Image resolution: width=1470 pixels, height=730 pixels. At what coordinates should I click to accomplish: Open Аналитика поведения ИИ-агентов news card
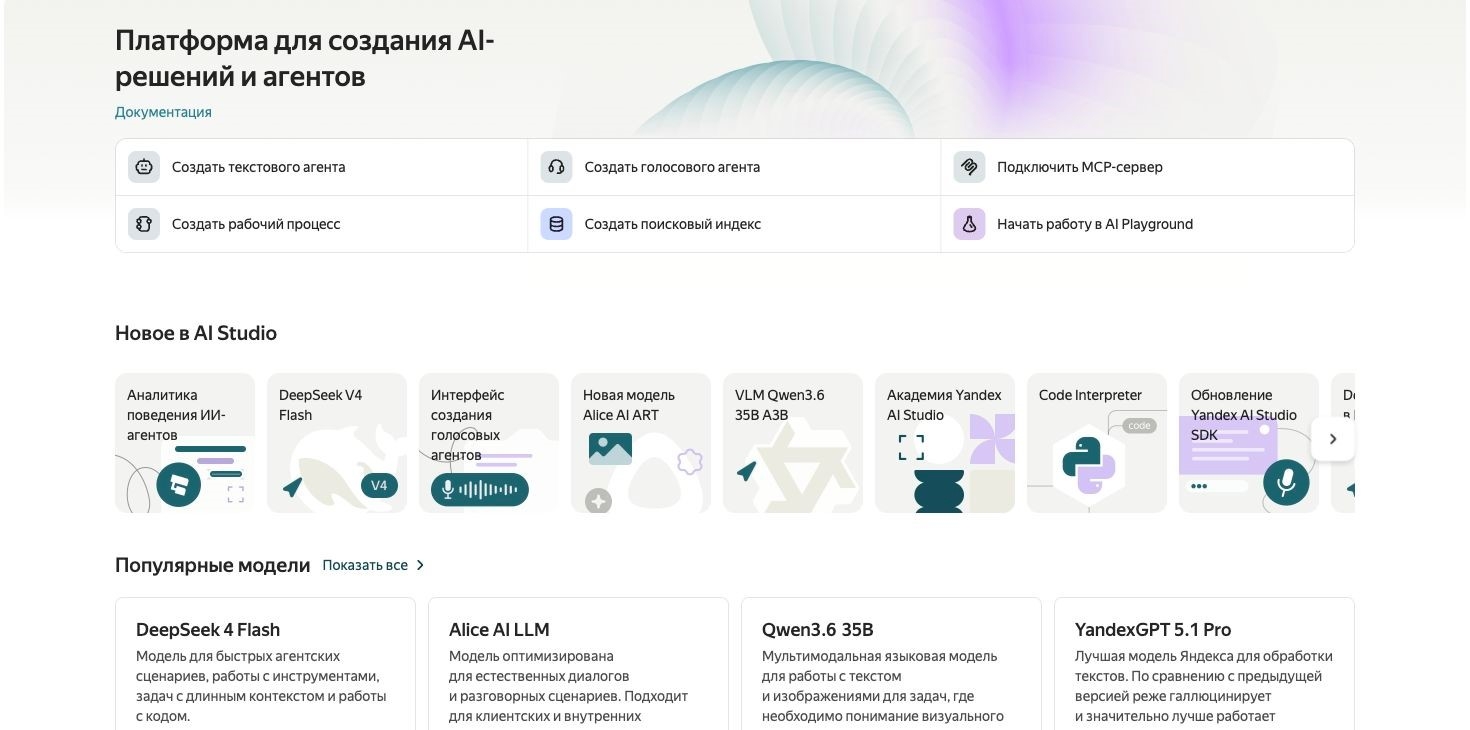[185, 443]
